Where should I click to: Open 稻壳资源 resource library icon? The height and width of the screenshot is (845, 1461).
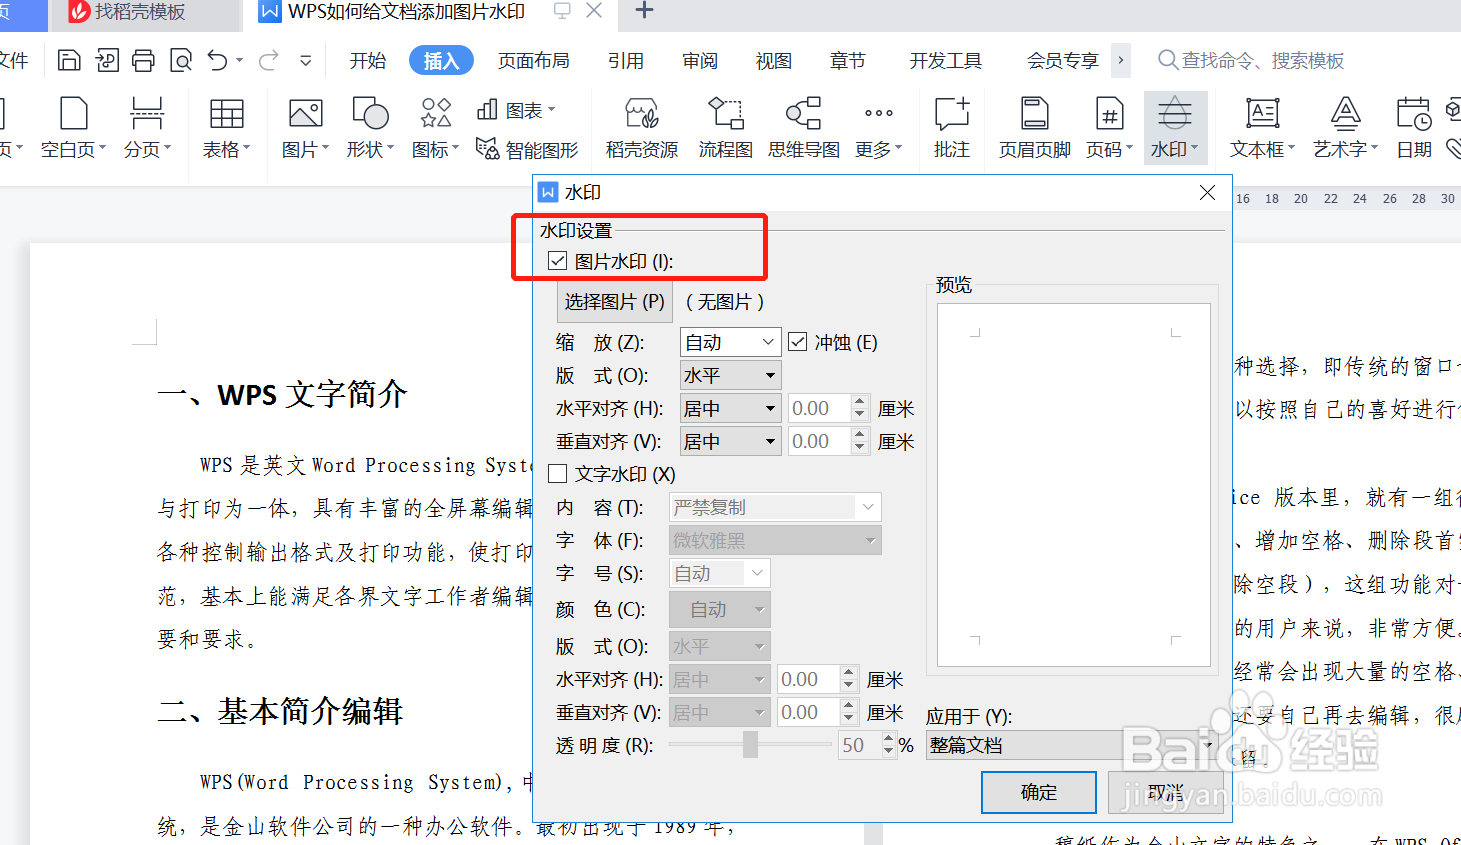(641, 114)
